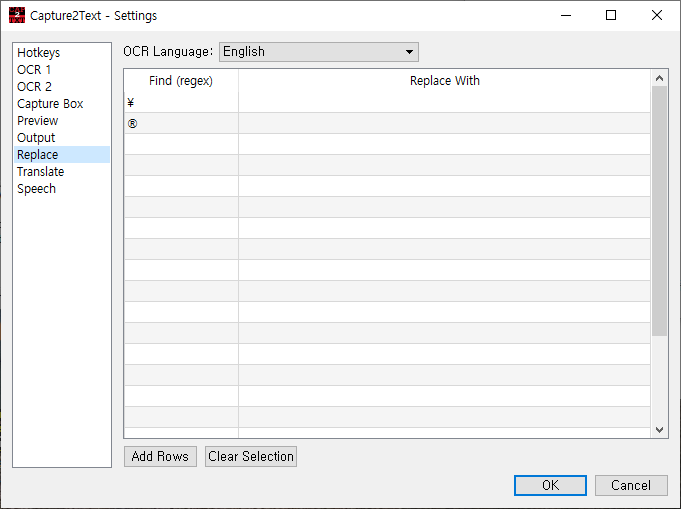This screenshot has height=509, width=681.
Task: Click the Add Rows button
Action: coord(160,456)
